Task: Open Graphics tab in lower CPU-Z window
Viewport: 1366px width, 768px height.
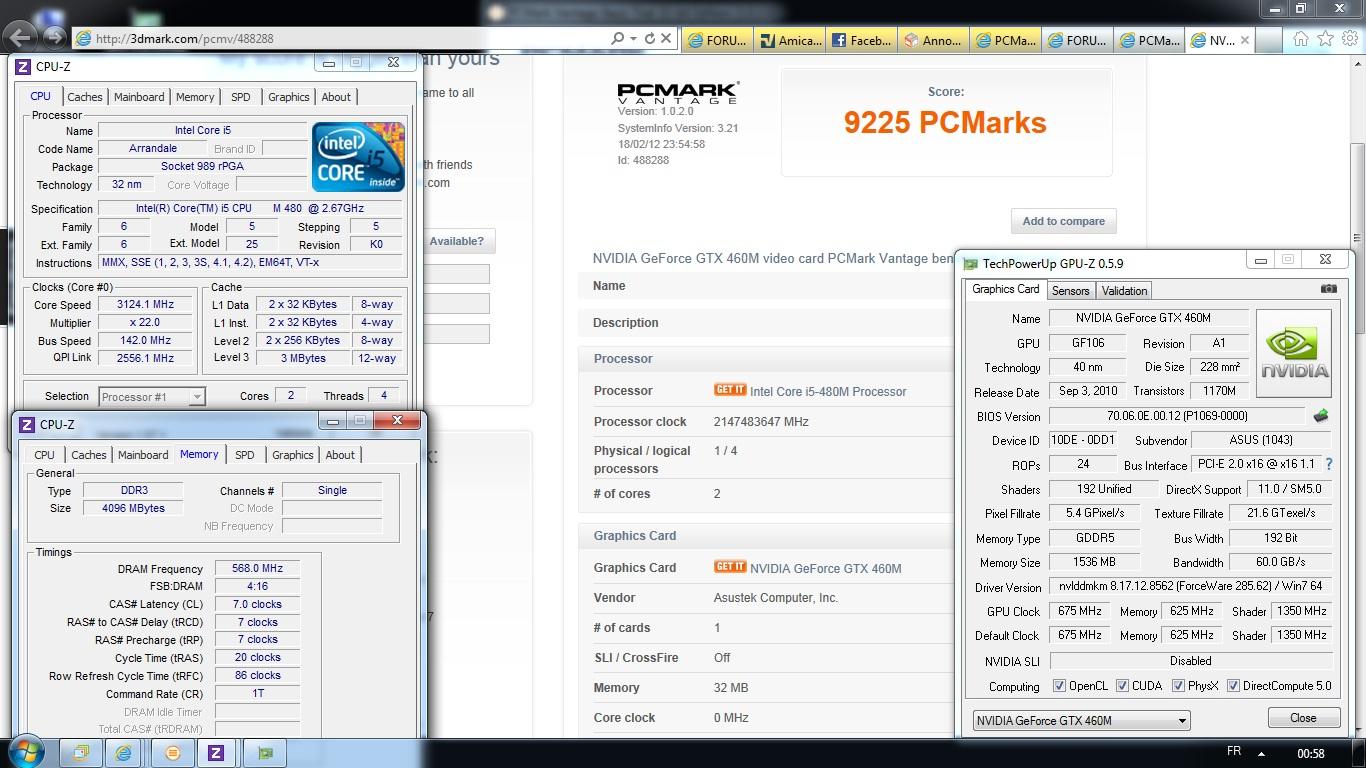Action: [293, 455]
